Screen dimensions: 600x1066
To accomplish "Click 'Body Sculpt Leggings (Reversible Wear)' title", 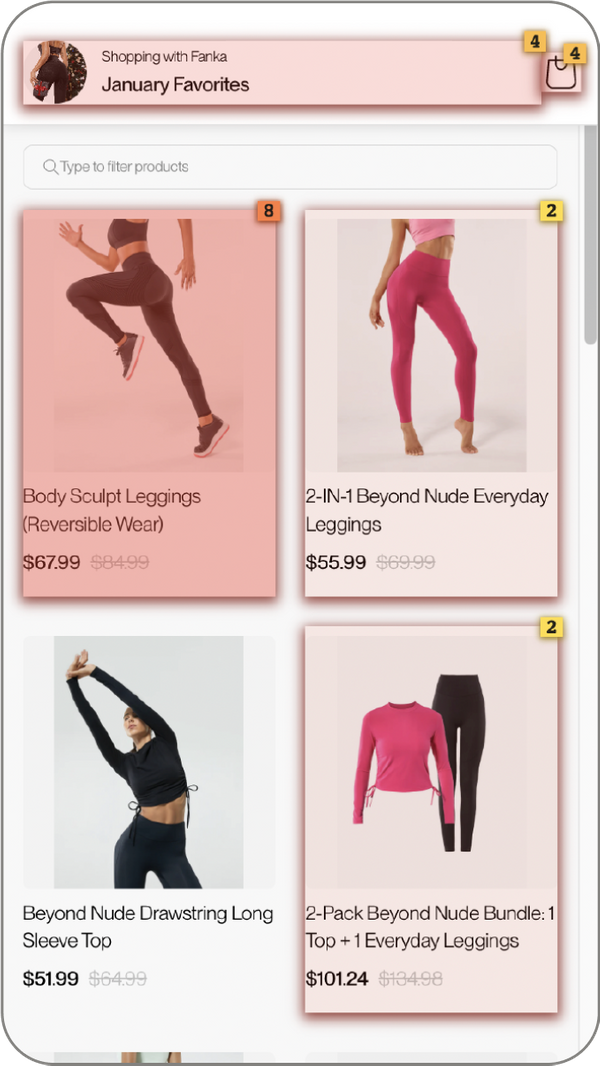I will coord(112,510).
